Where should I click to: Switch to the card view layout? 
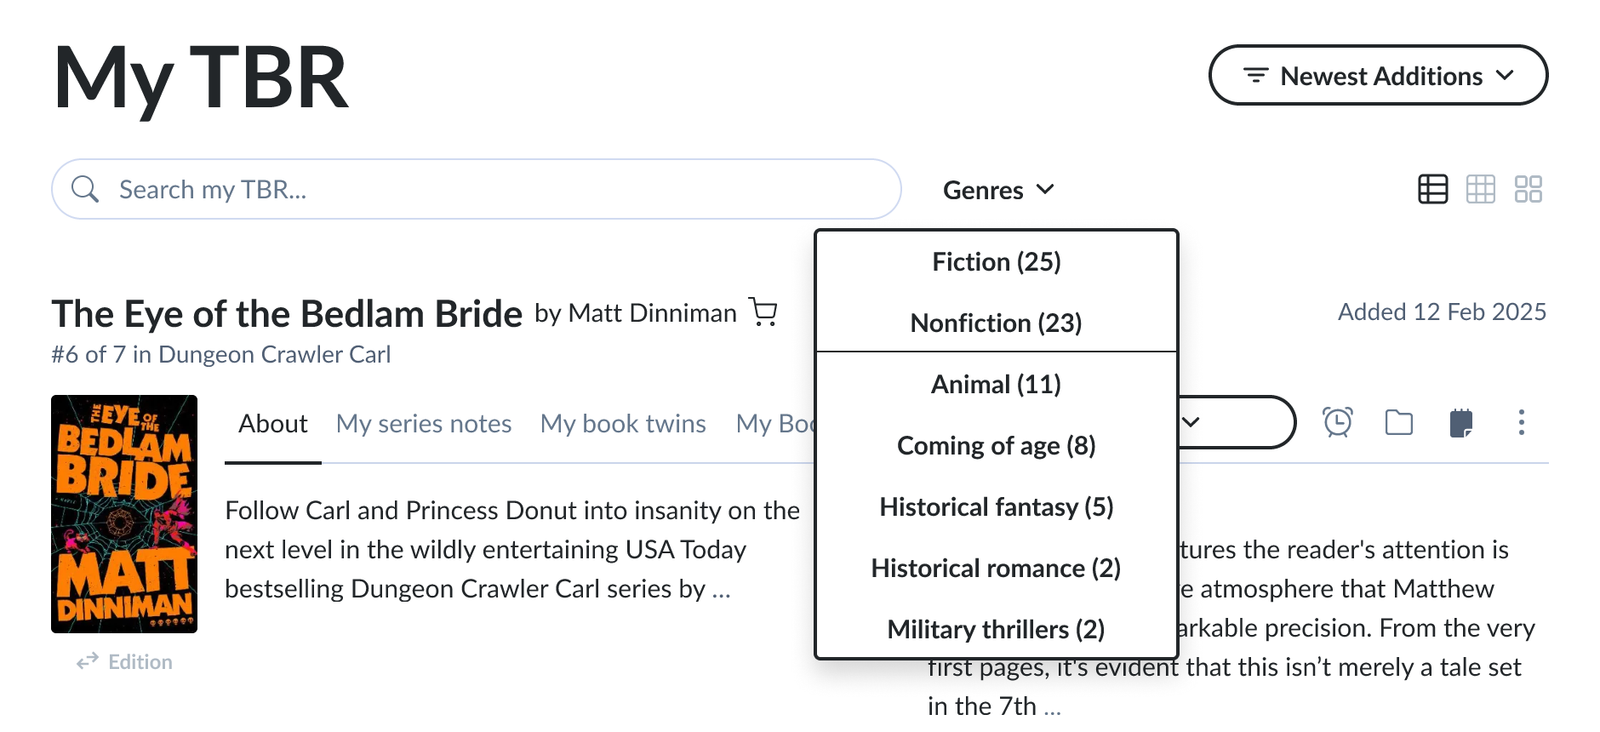click(1528, 189)
